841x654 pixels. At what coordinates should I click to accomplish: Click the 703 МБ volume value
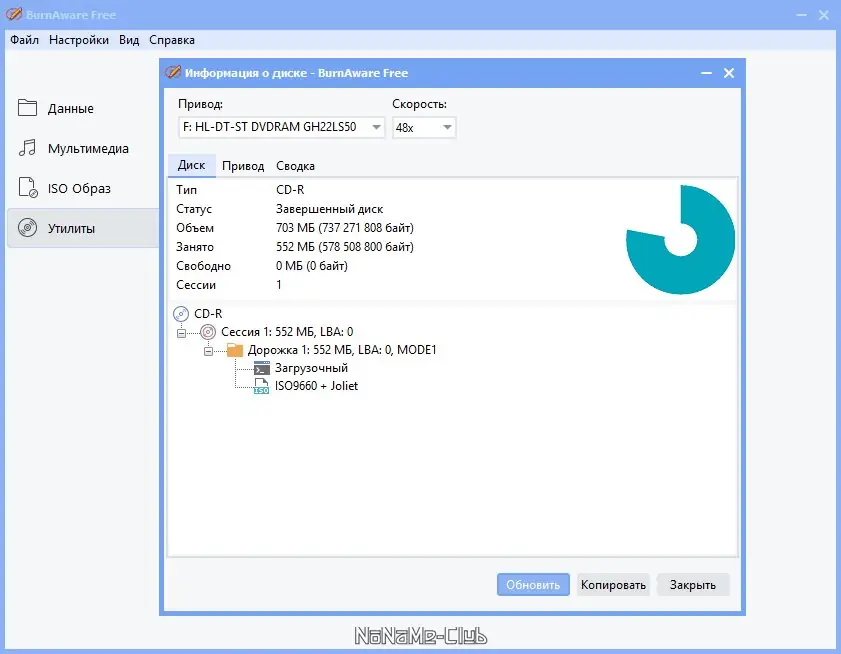tap(345, 228)
